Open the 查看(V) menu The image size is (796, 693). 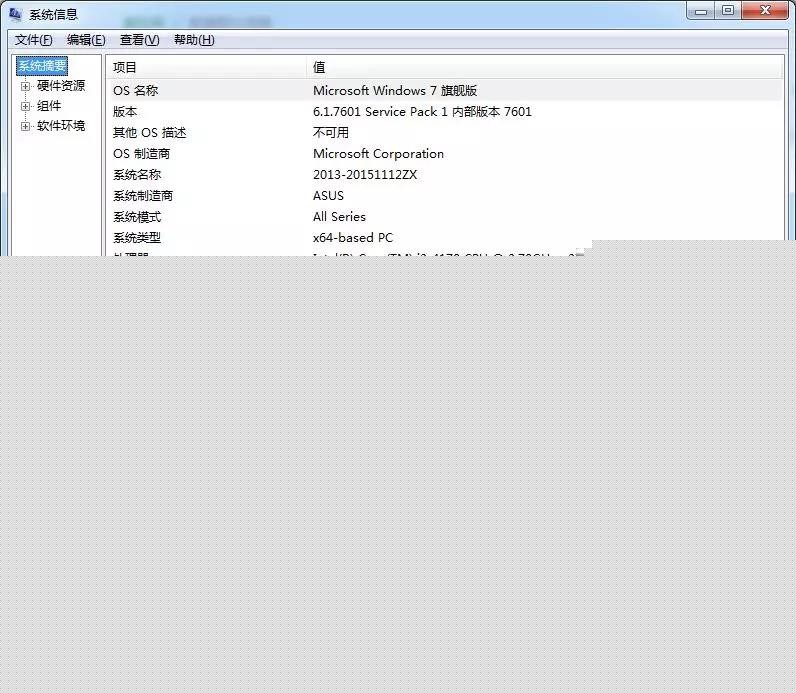(140, 40)
